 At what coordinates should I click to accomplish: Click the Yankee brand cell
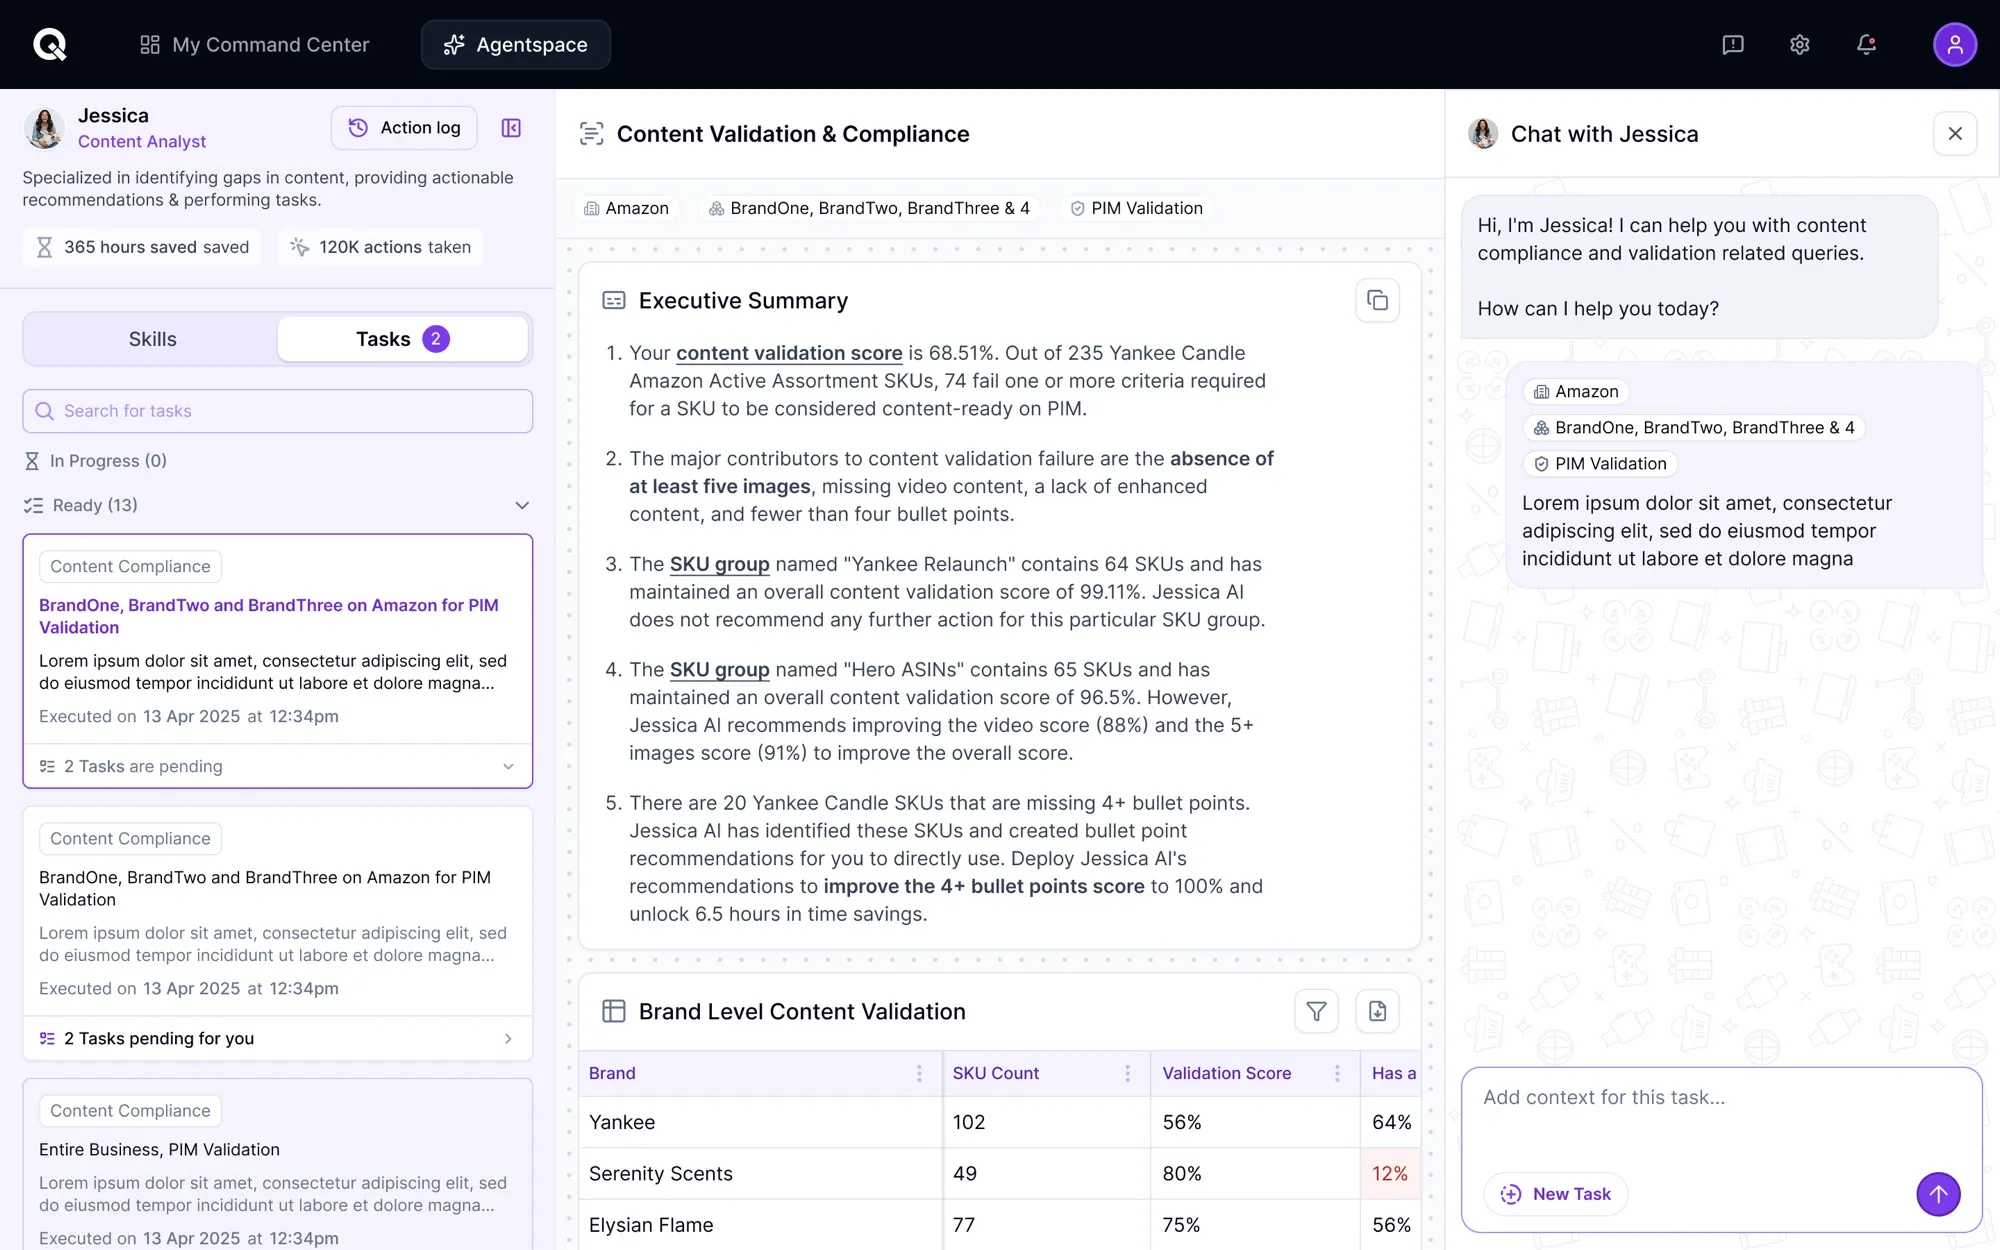coord(760,1122)
